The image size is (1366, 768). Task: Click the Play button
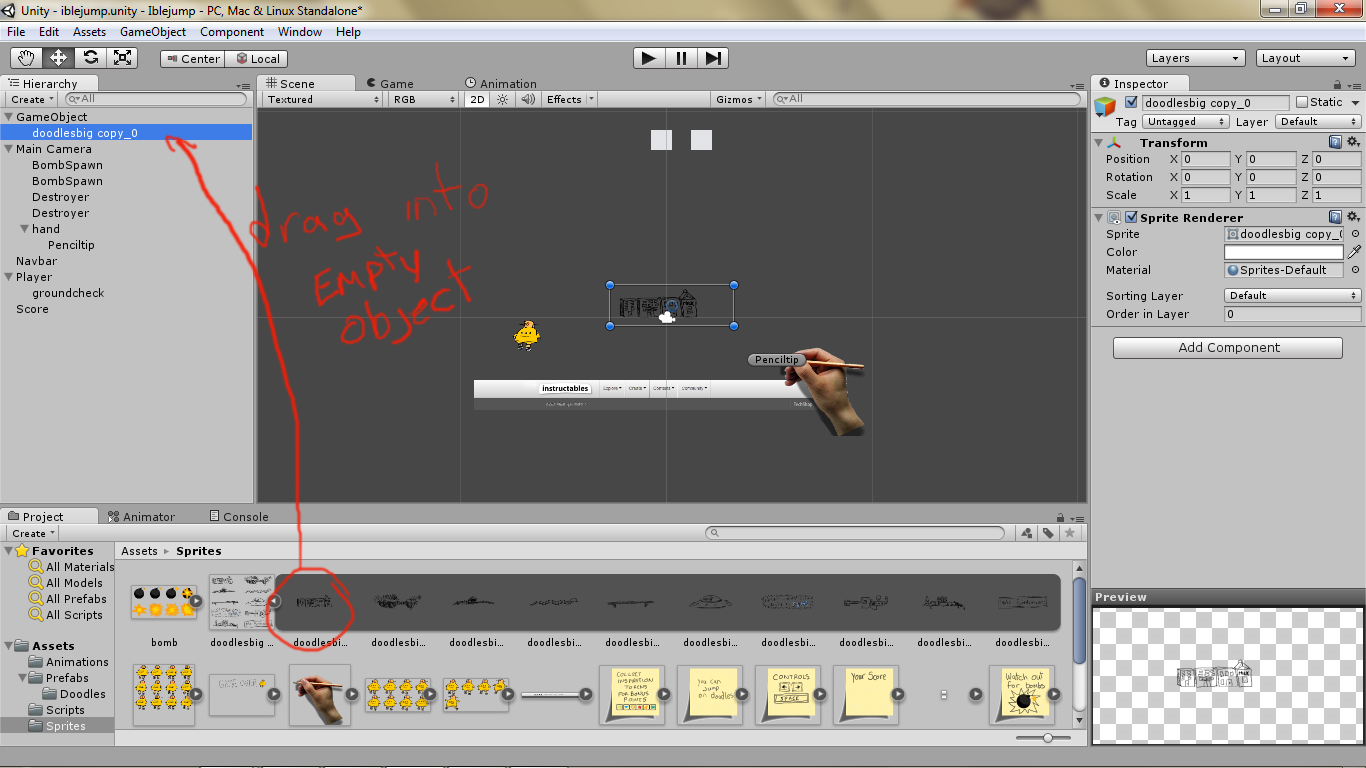click(649, 58)
